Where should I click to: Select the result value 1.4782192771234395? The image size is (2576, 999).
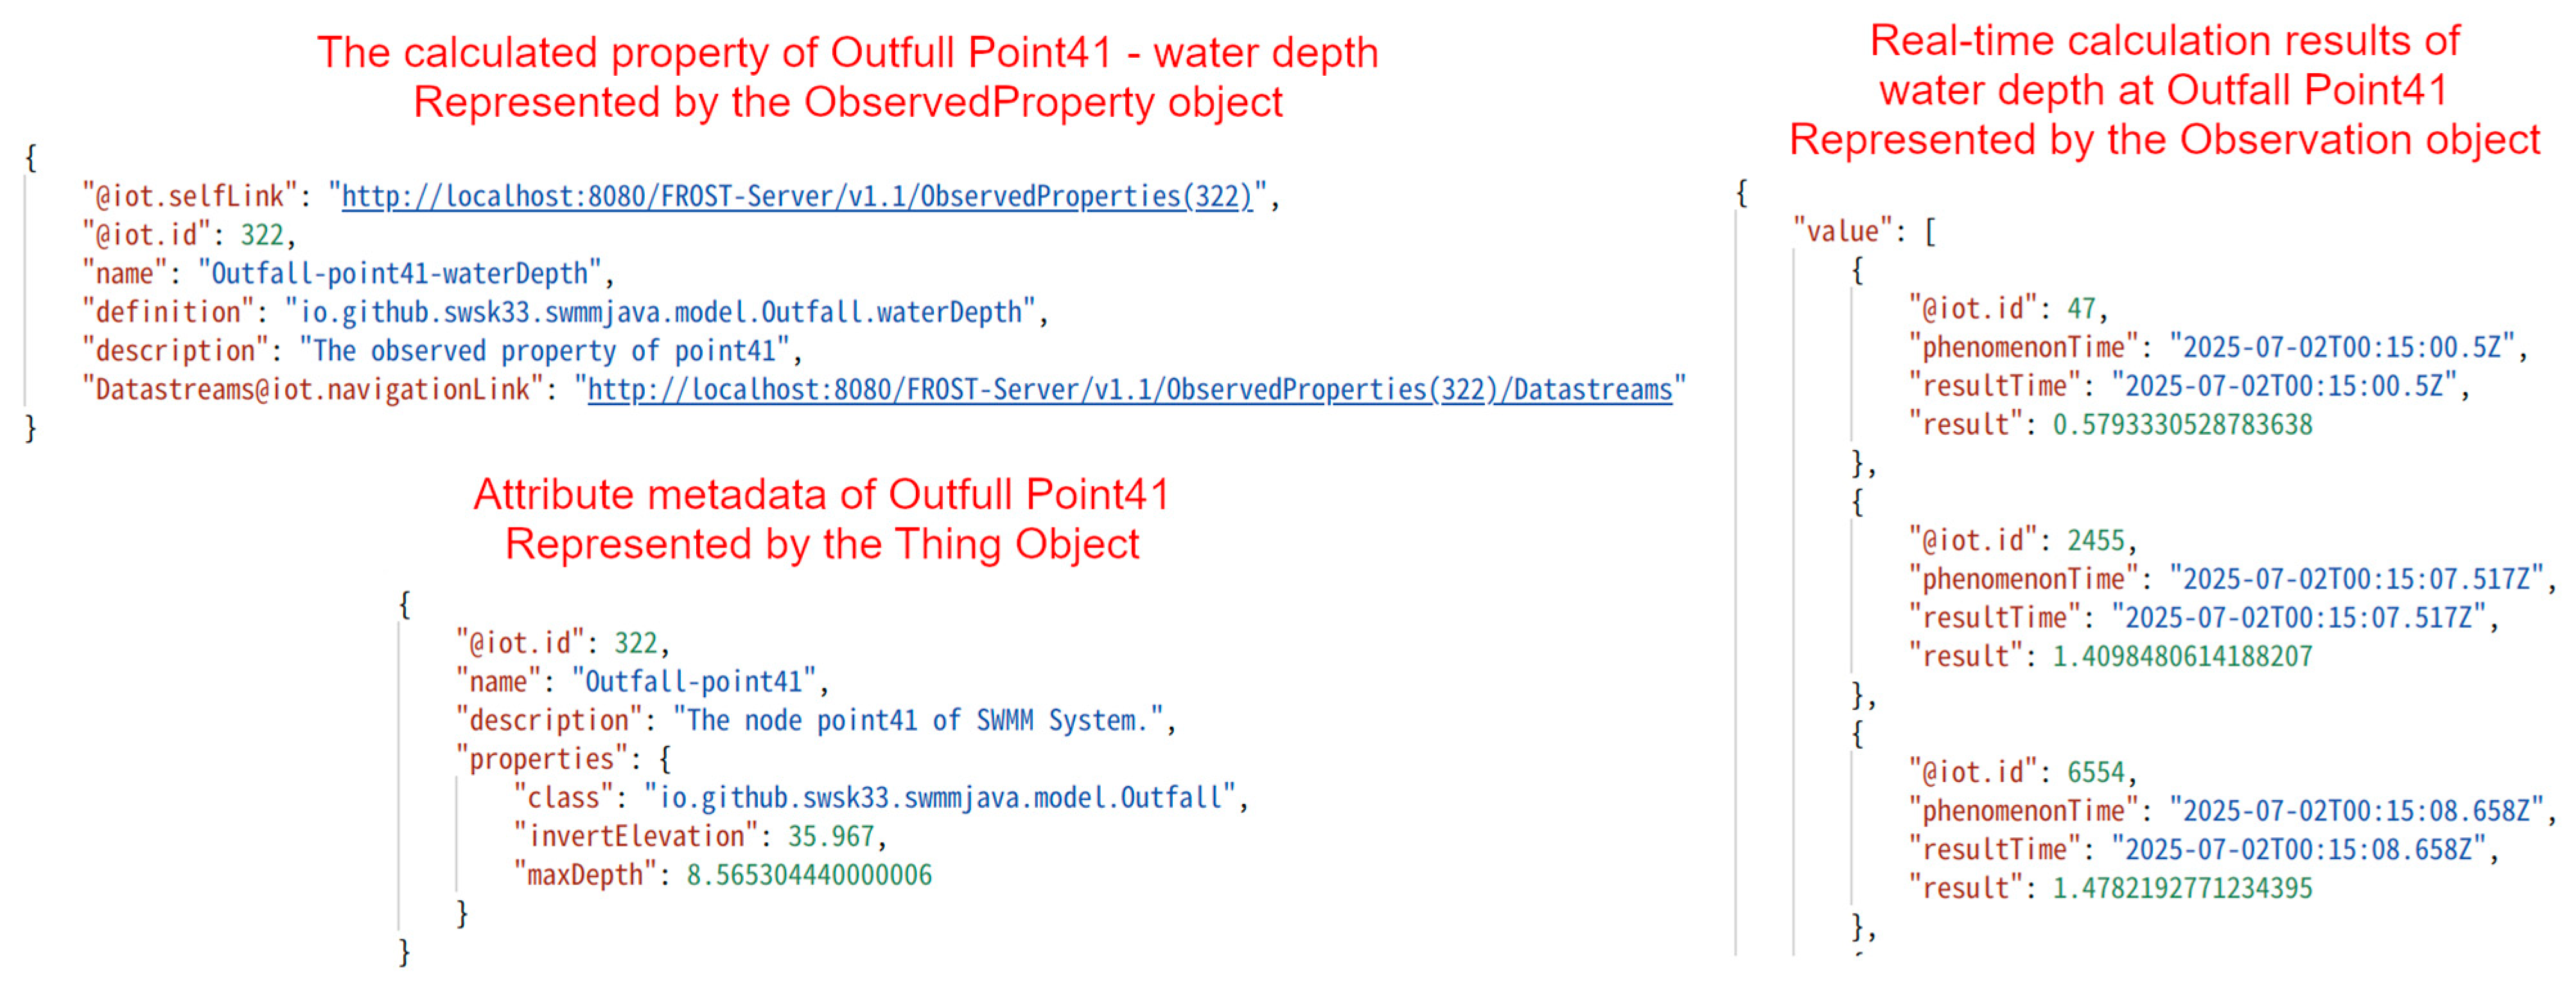(x=2181, y=888)
